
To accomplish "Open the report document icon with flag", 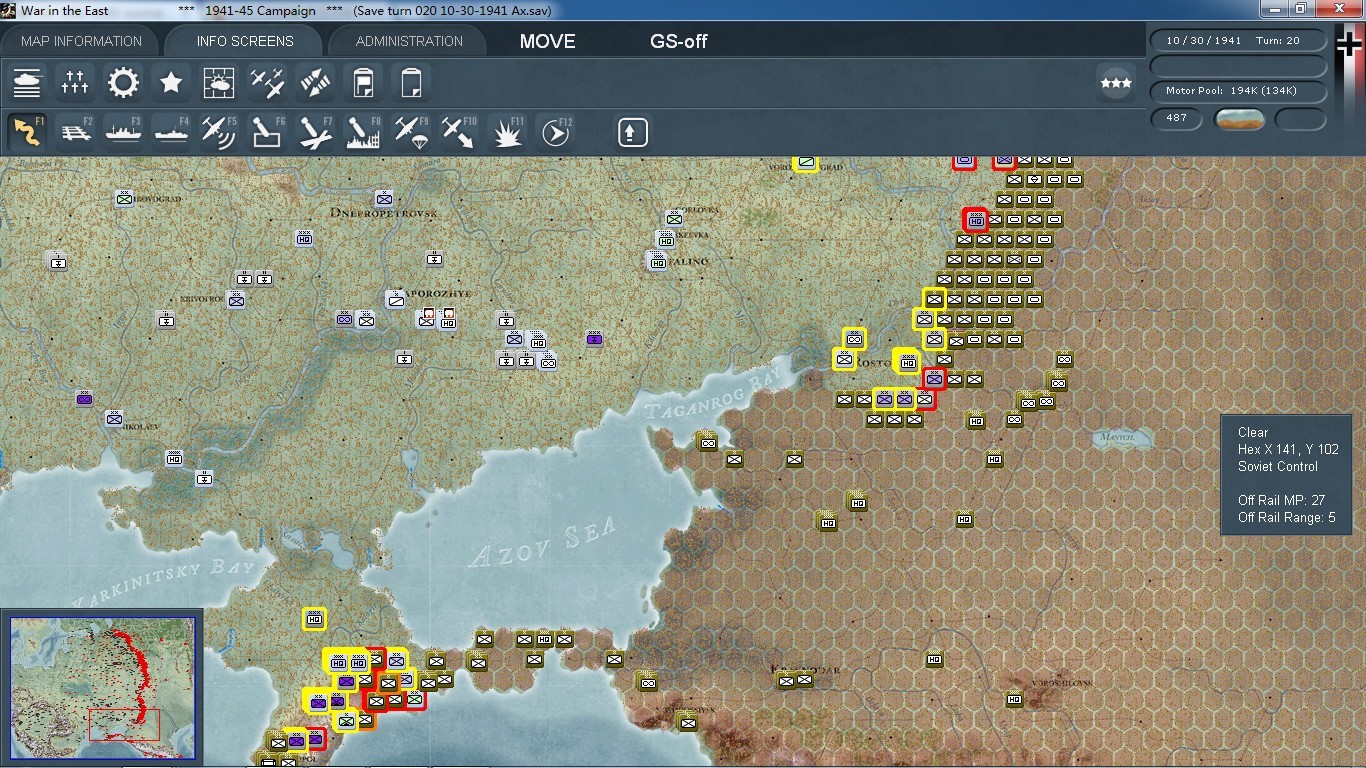I will pos(363,83).
